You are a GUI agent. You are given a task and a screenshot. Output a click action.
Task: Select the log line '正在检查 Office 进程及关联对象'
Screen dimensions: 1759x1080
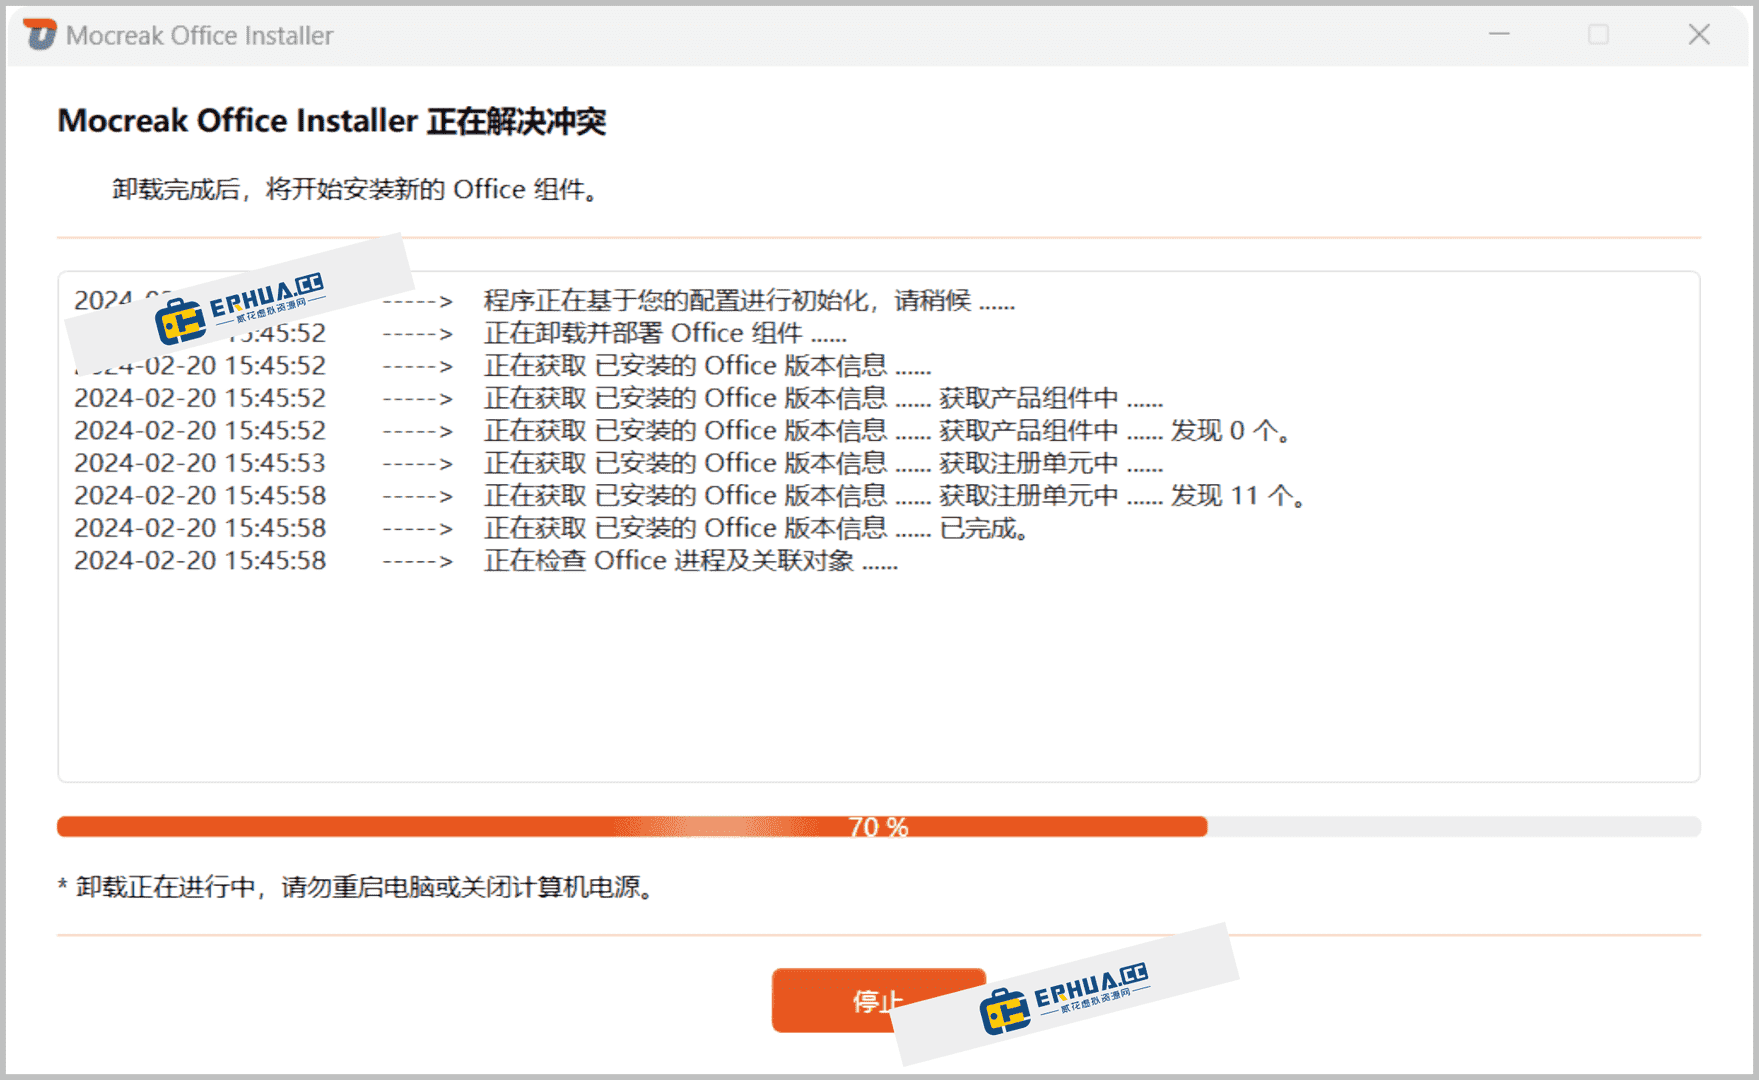[x=689, y=560]
